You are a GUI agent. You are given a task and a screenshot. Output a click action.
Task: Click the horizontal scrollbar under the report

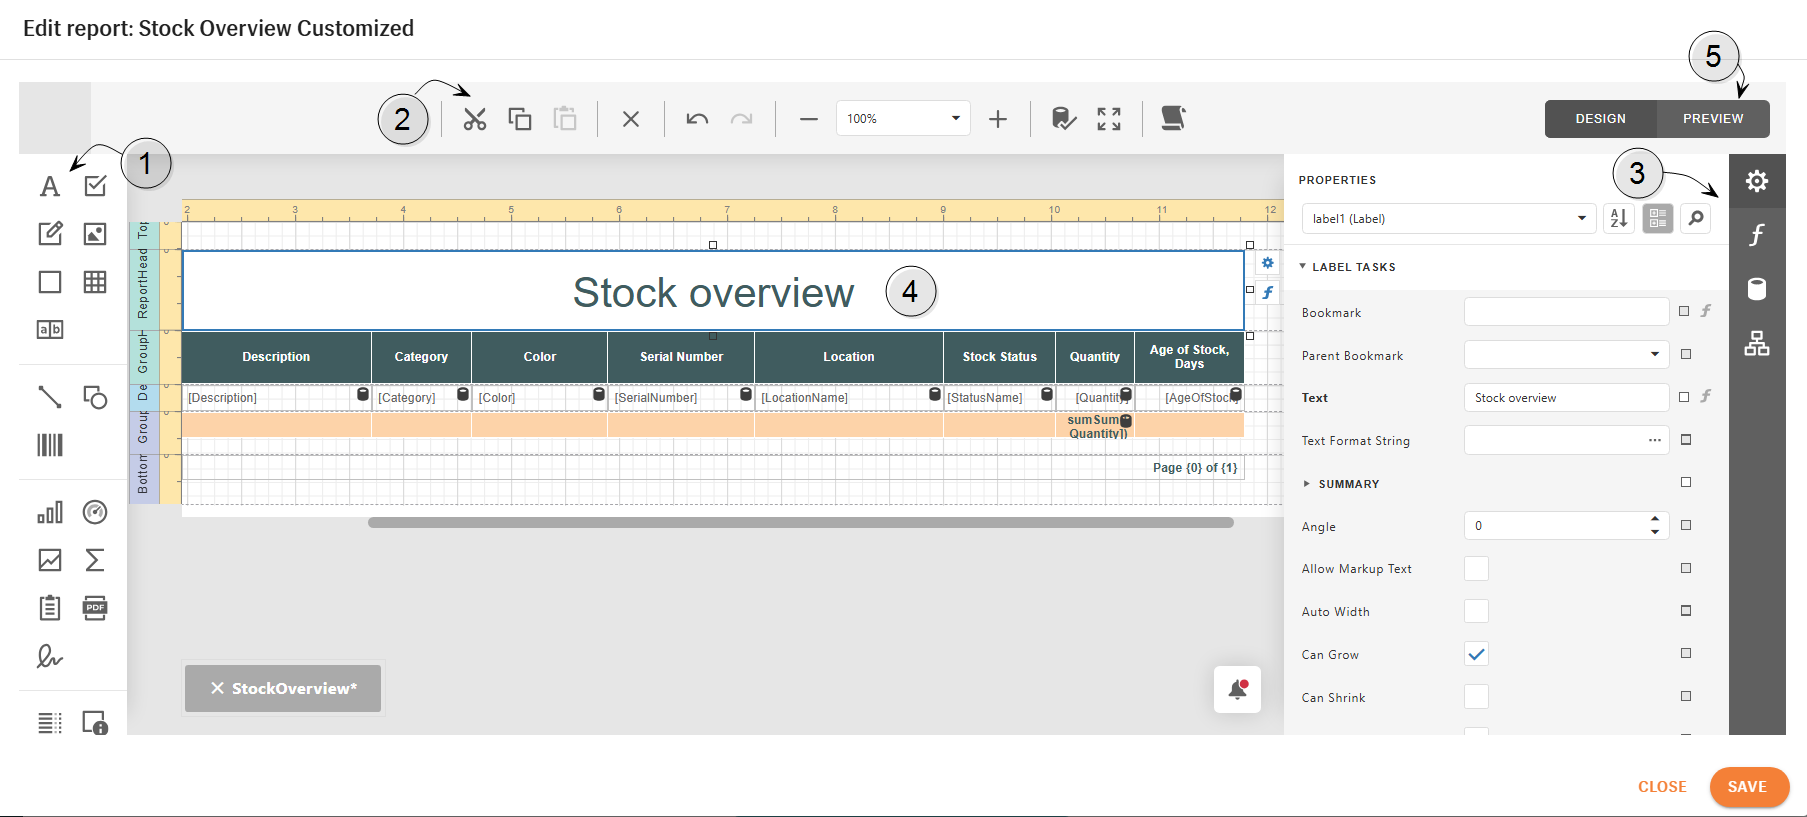[x=800, y=522]
